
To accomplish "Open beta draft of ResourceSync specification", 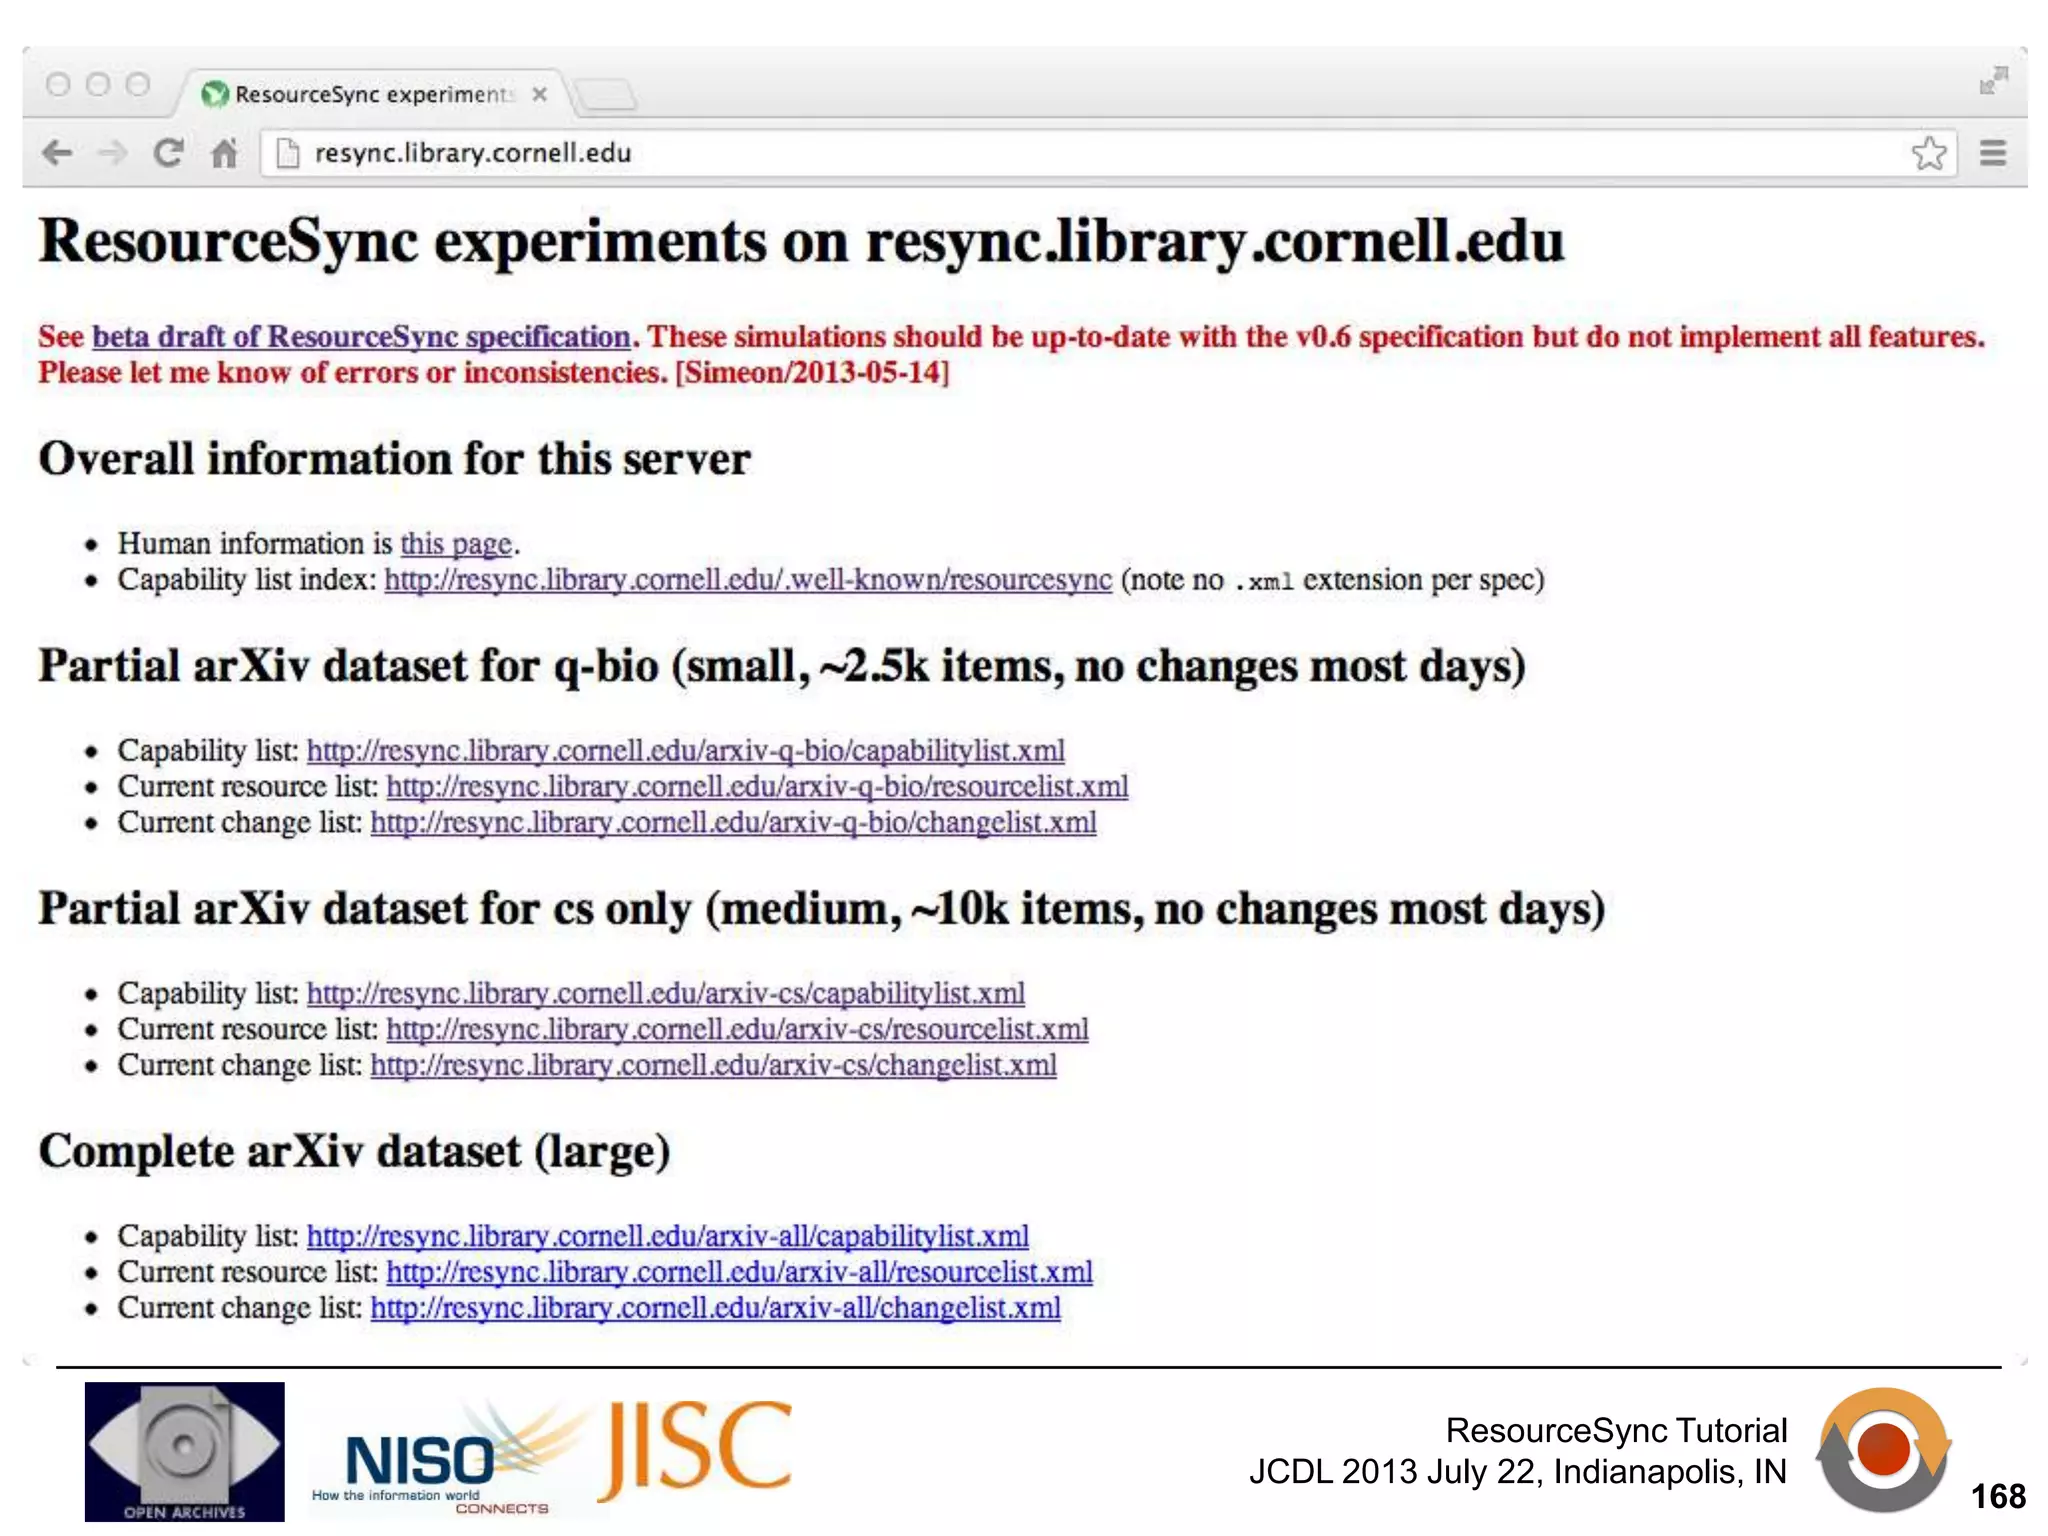I will (x=361, y=337).
